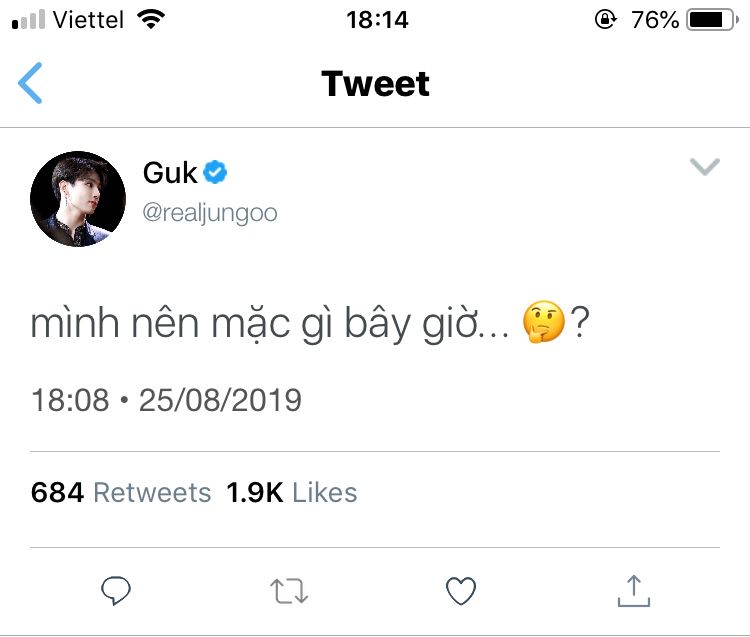Tap the back arrow to leave the tweet
The image size is (750, 637).
point(31,83)
